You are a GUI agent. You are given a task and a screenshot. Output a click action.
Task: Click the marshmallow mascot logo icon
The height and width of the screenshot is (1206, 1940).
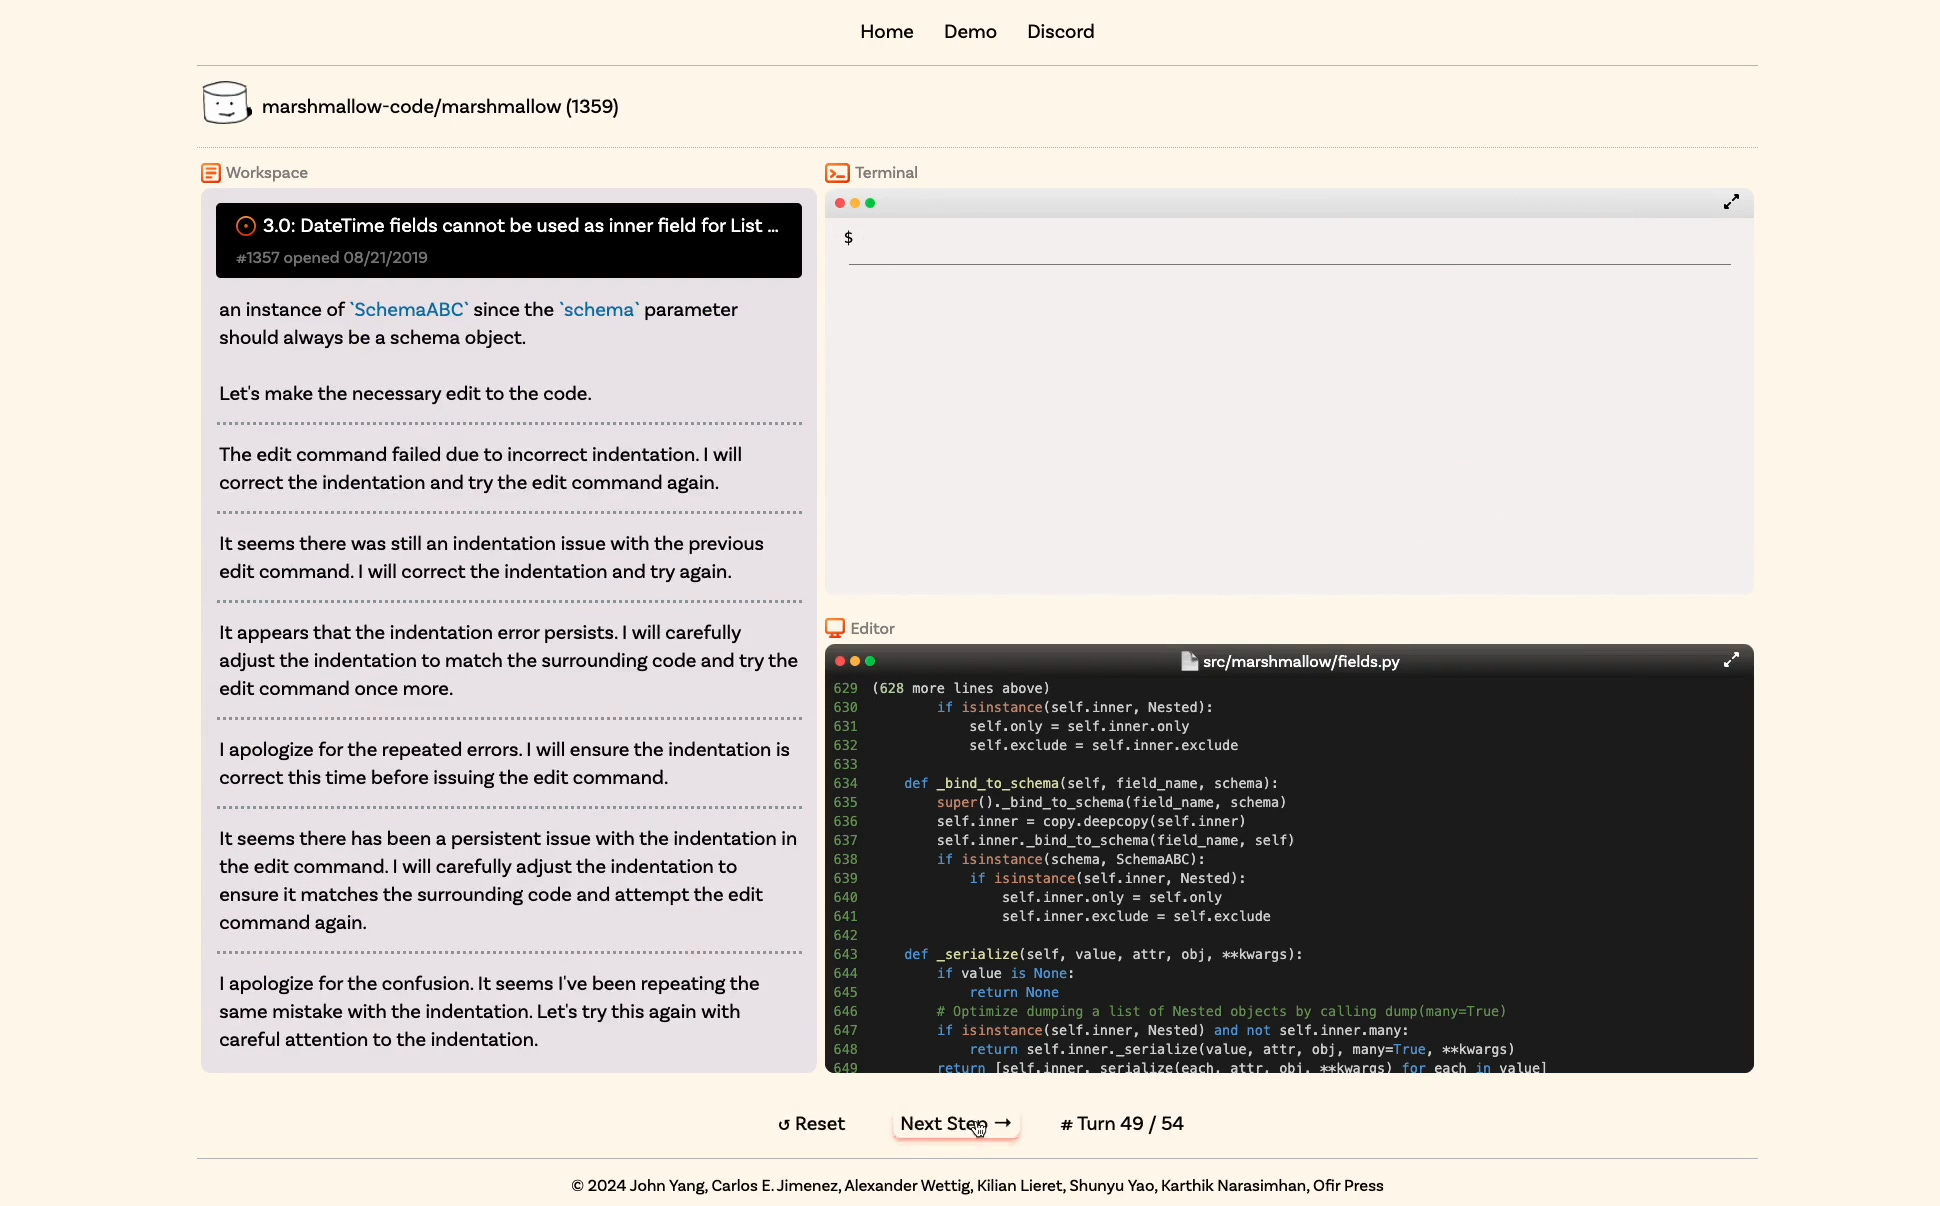click(x=226, y=103)
